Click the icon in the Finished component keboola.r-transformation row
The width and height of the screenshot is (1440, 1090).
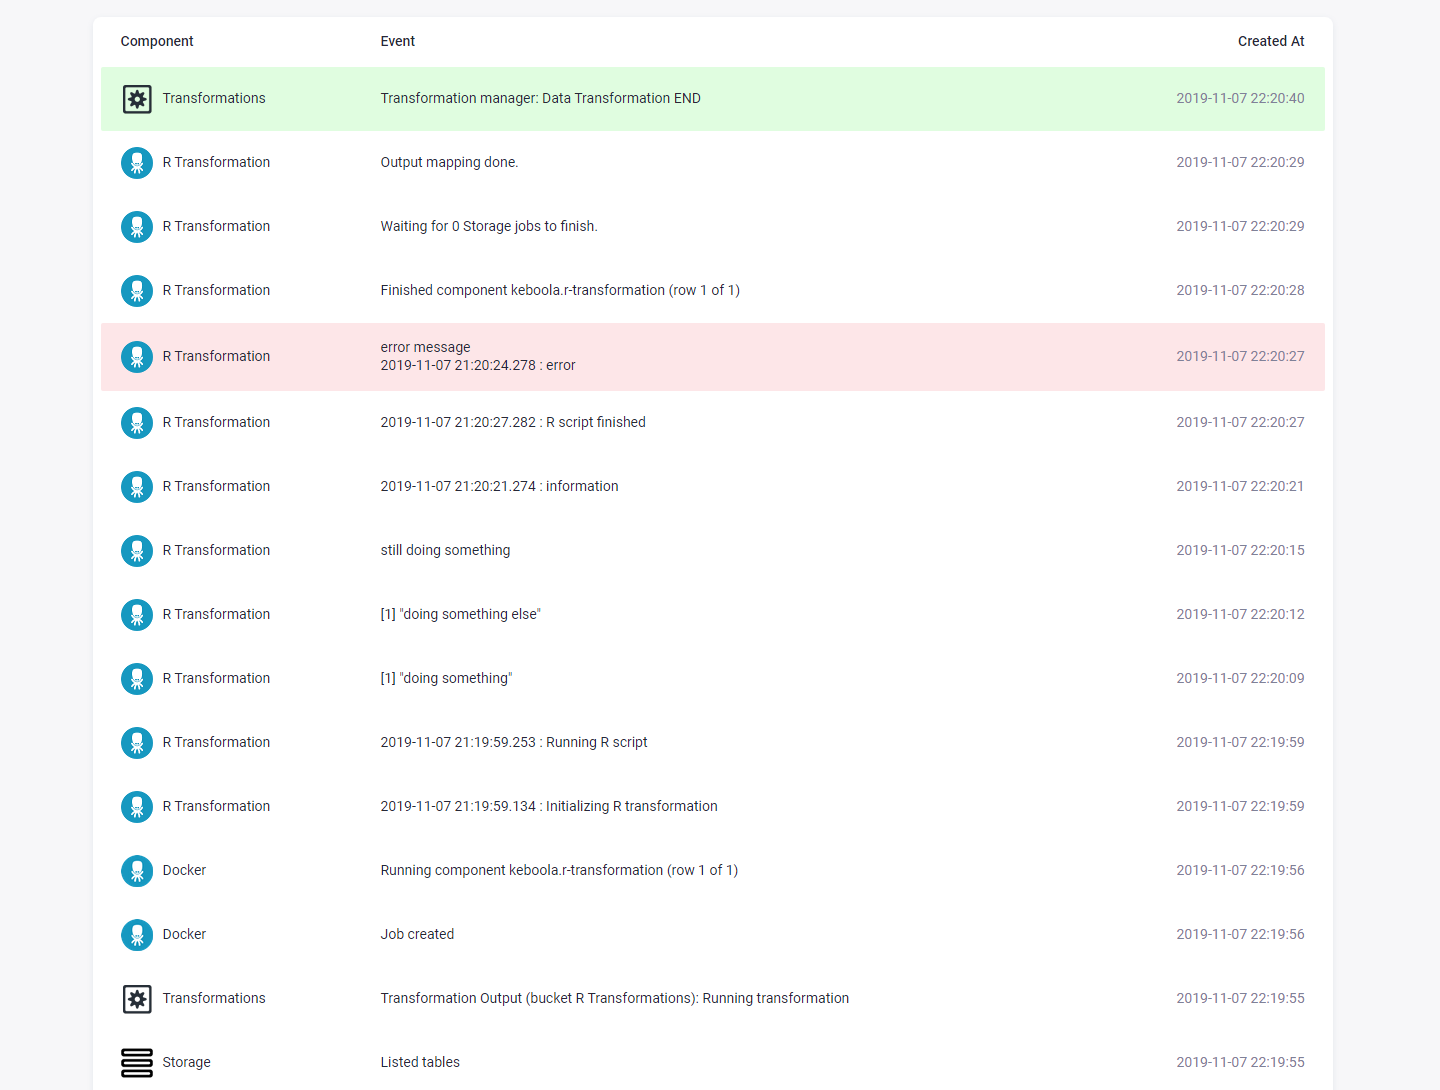[x=137, y=291]
